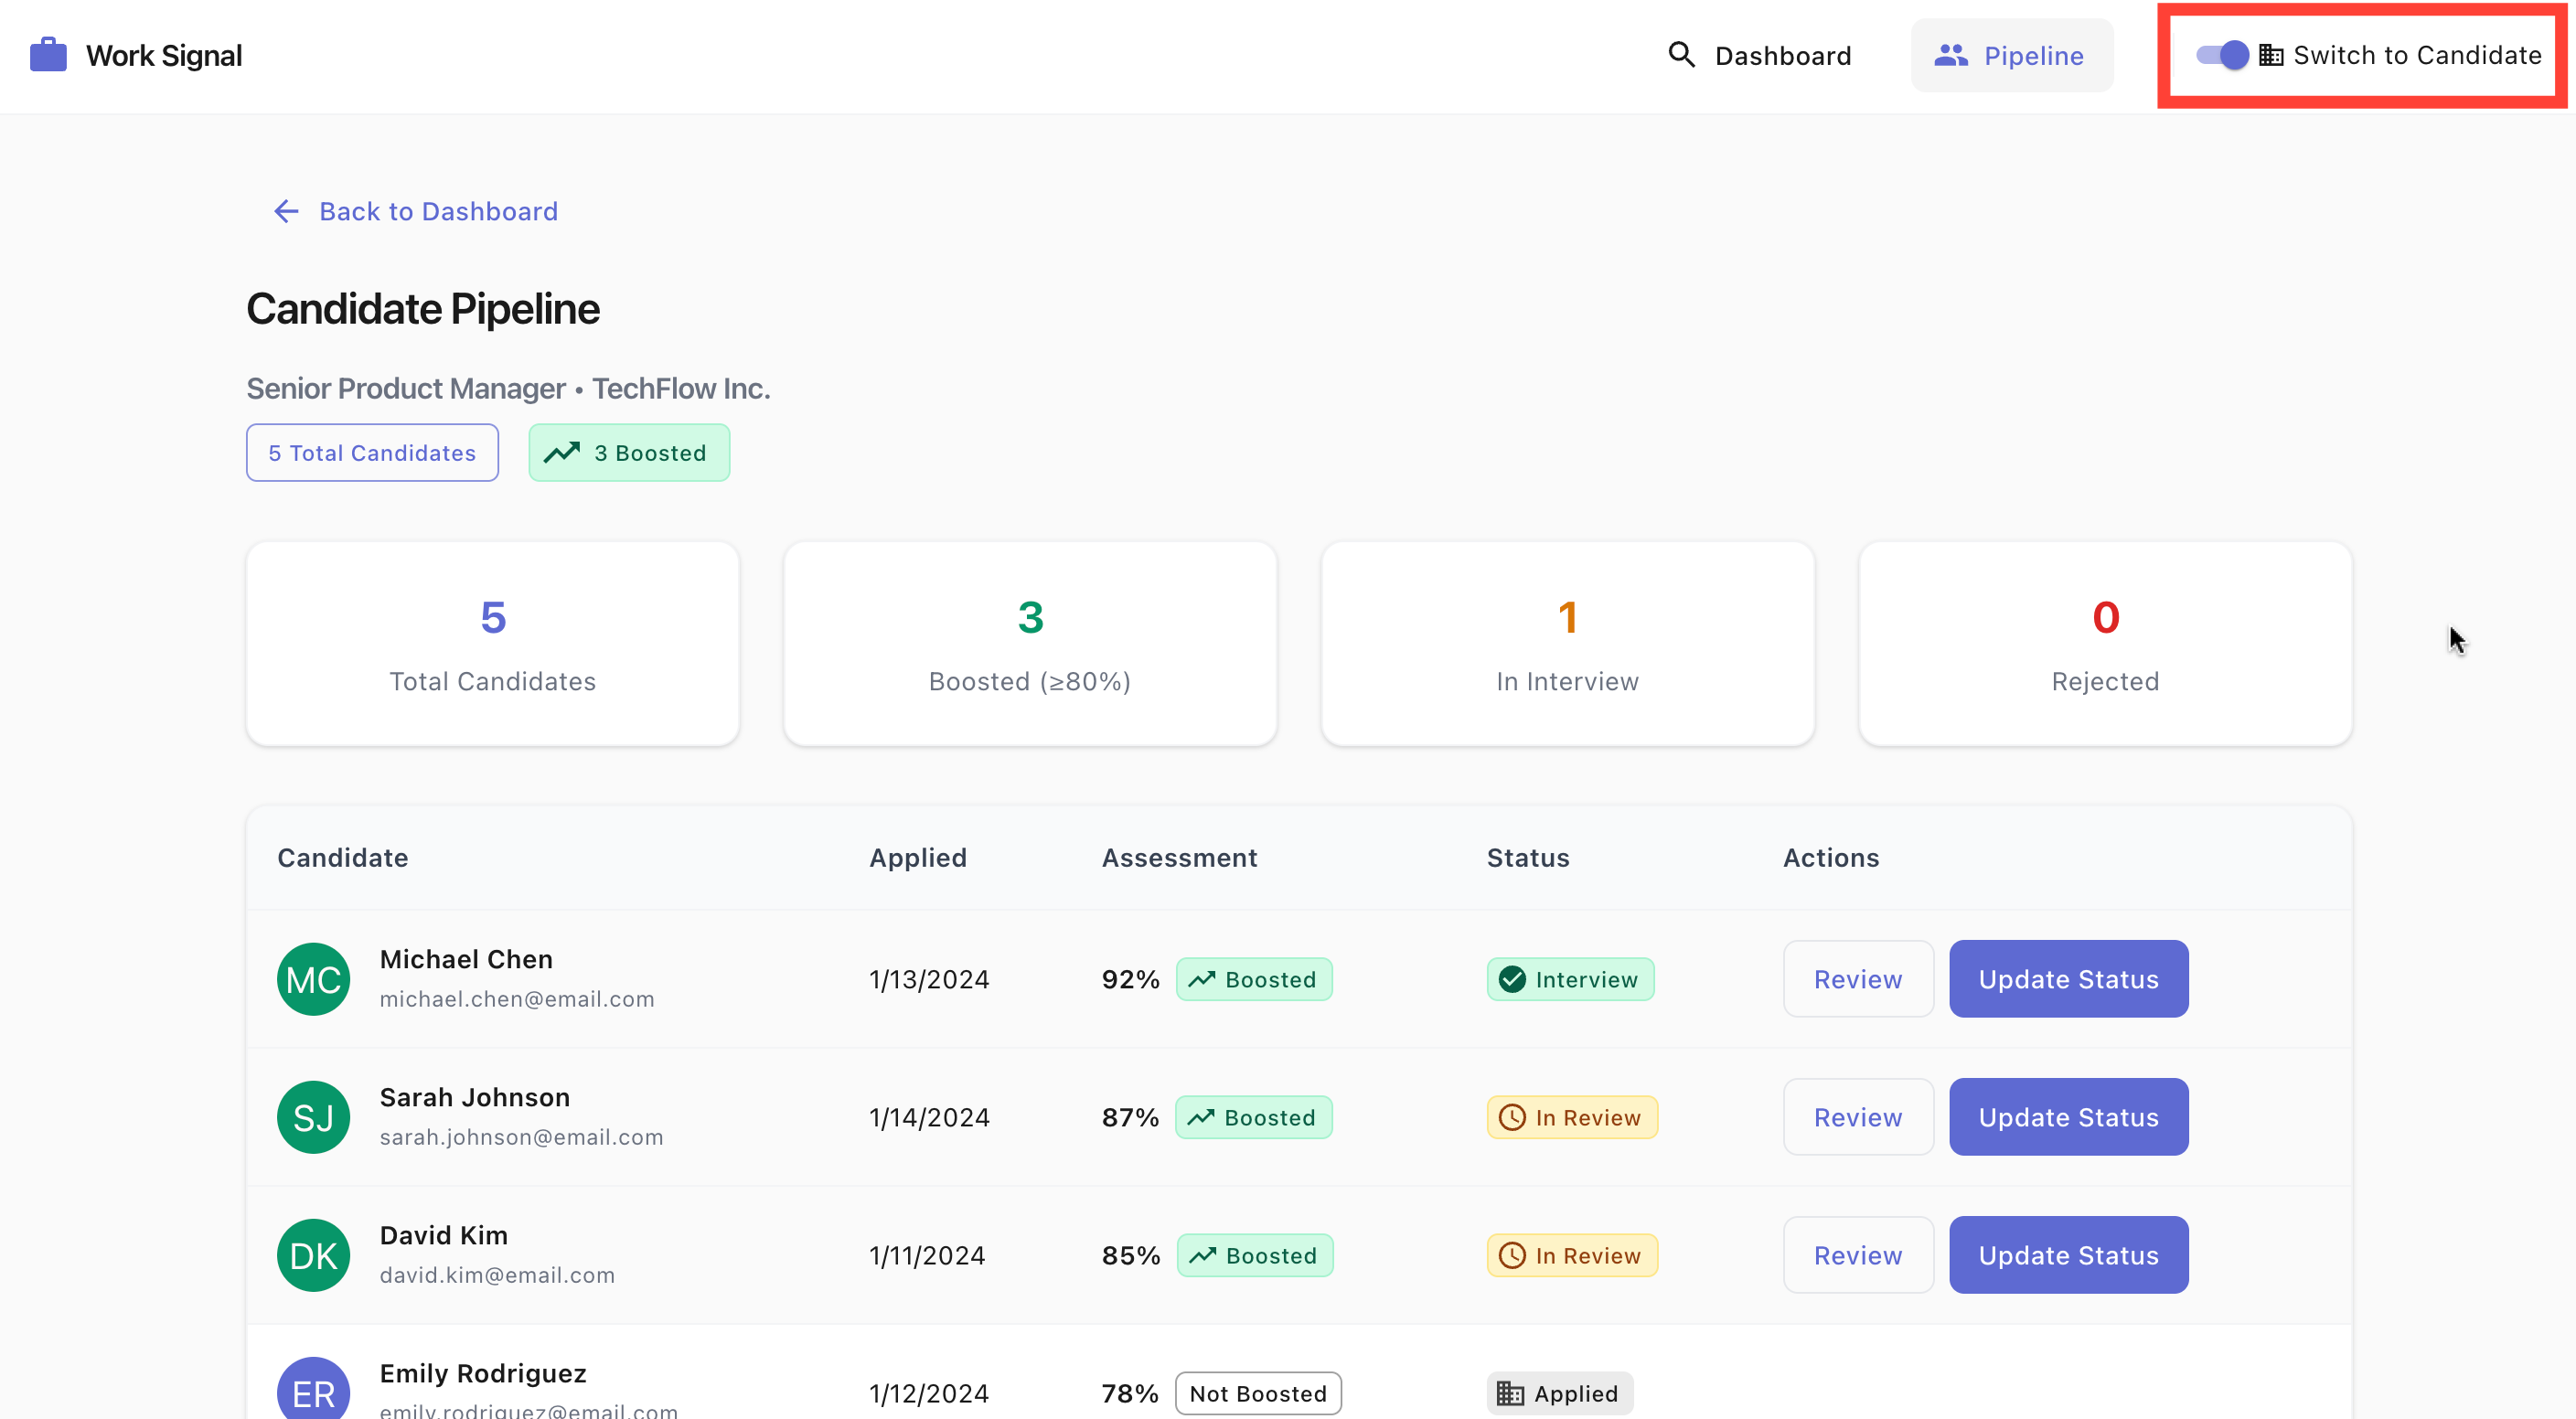Click the Pipeline people icon
Viewport: 2576px width, 1419px height.
click(1950, 55)
